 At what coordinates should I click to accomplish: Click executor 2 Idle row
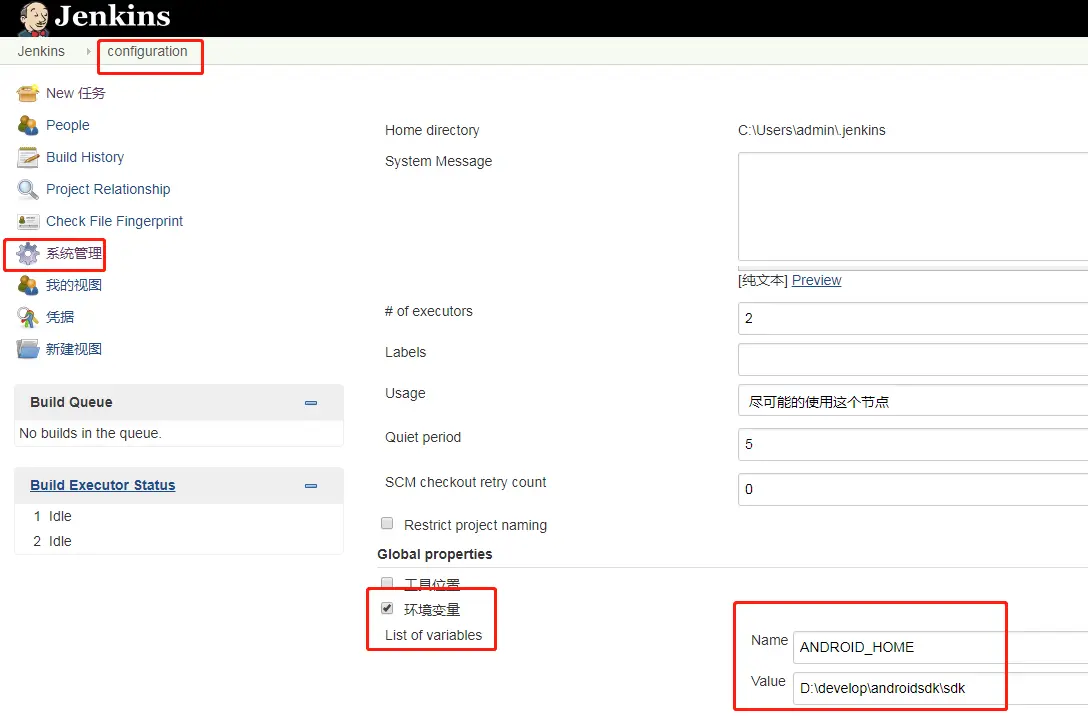[x=179, y=541]
